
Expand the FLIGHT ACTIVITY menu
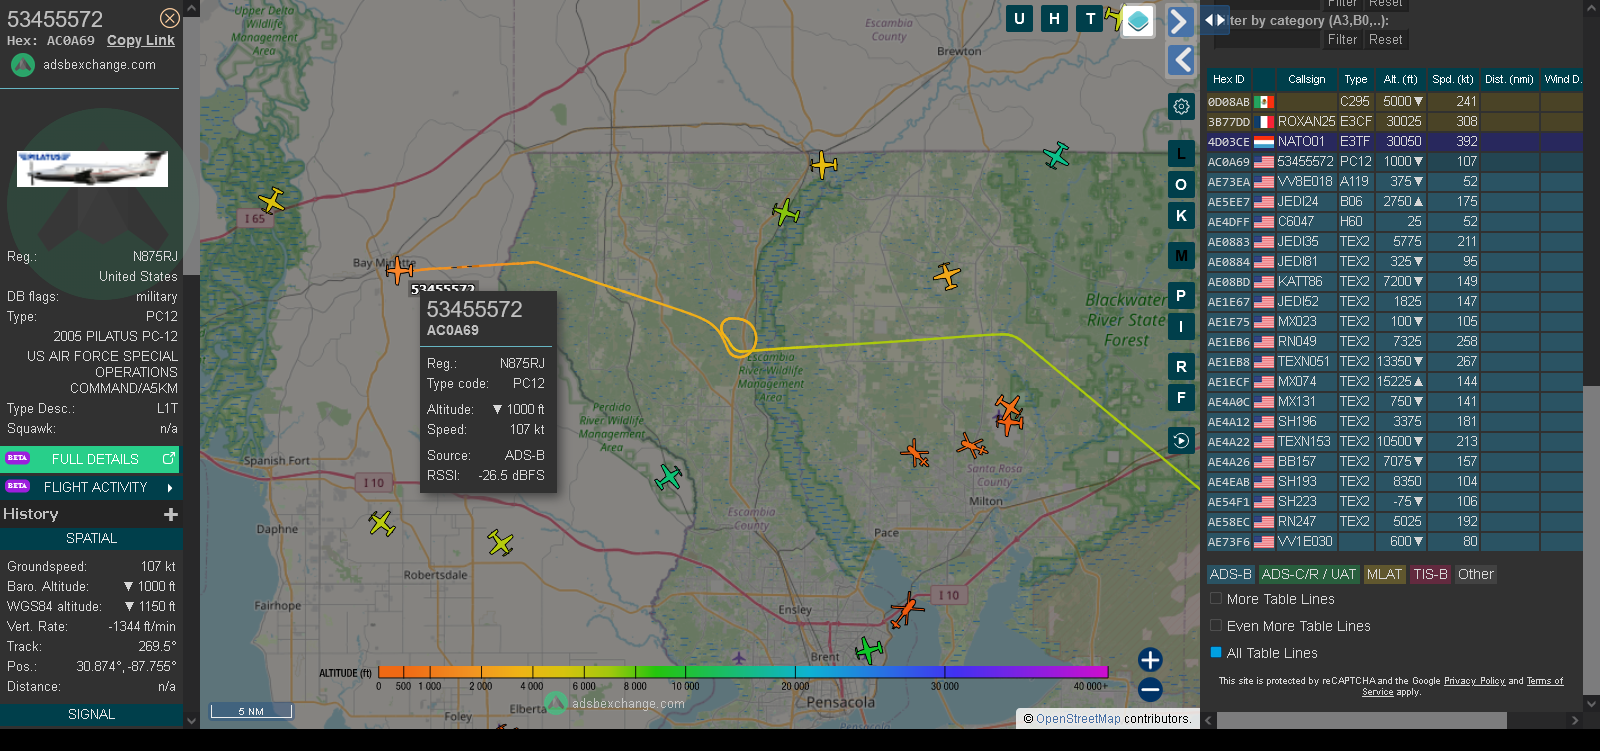pyautogui.click(x=91, y=487)
